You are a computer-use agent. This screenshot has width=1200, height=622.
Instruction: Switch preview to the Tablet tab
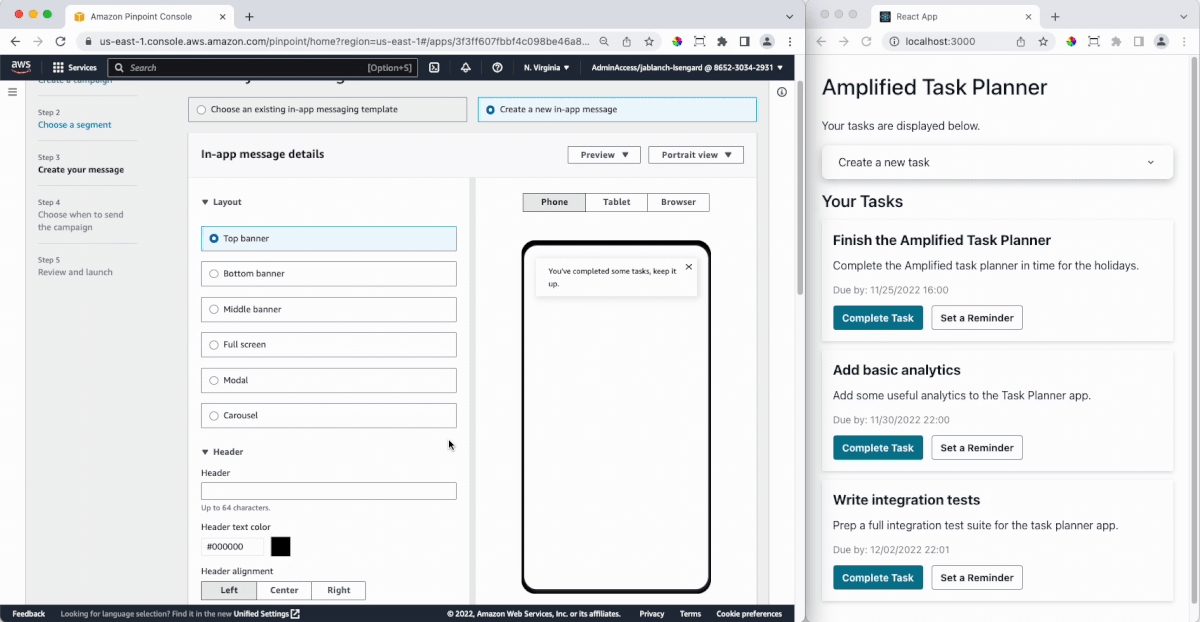coord(617,202)
